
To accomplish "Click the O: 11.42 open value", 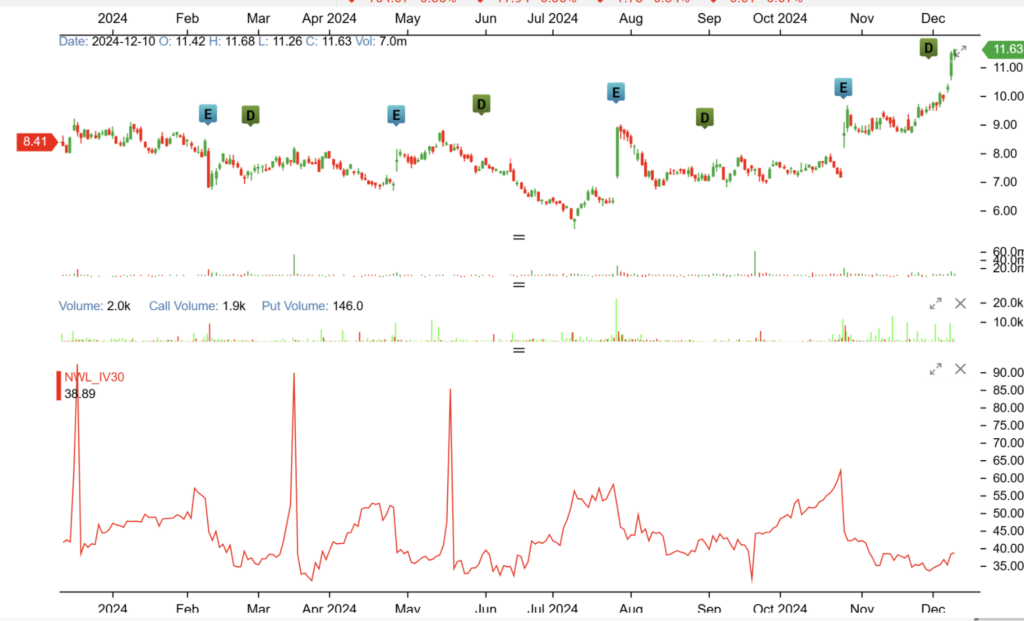I will coord(182,42).
